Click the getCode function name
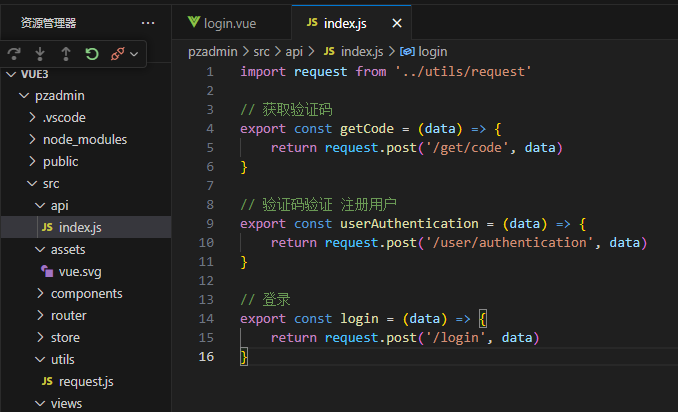678x412 pixels. click(367, 129)
